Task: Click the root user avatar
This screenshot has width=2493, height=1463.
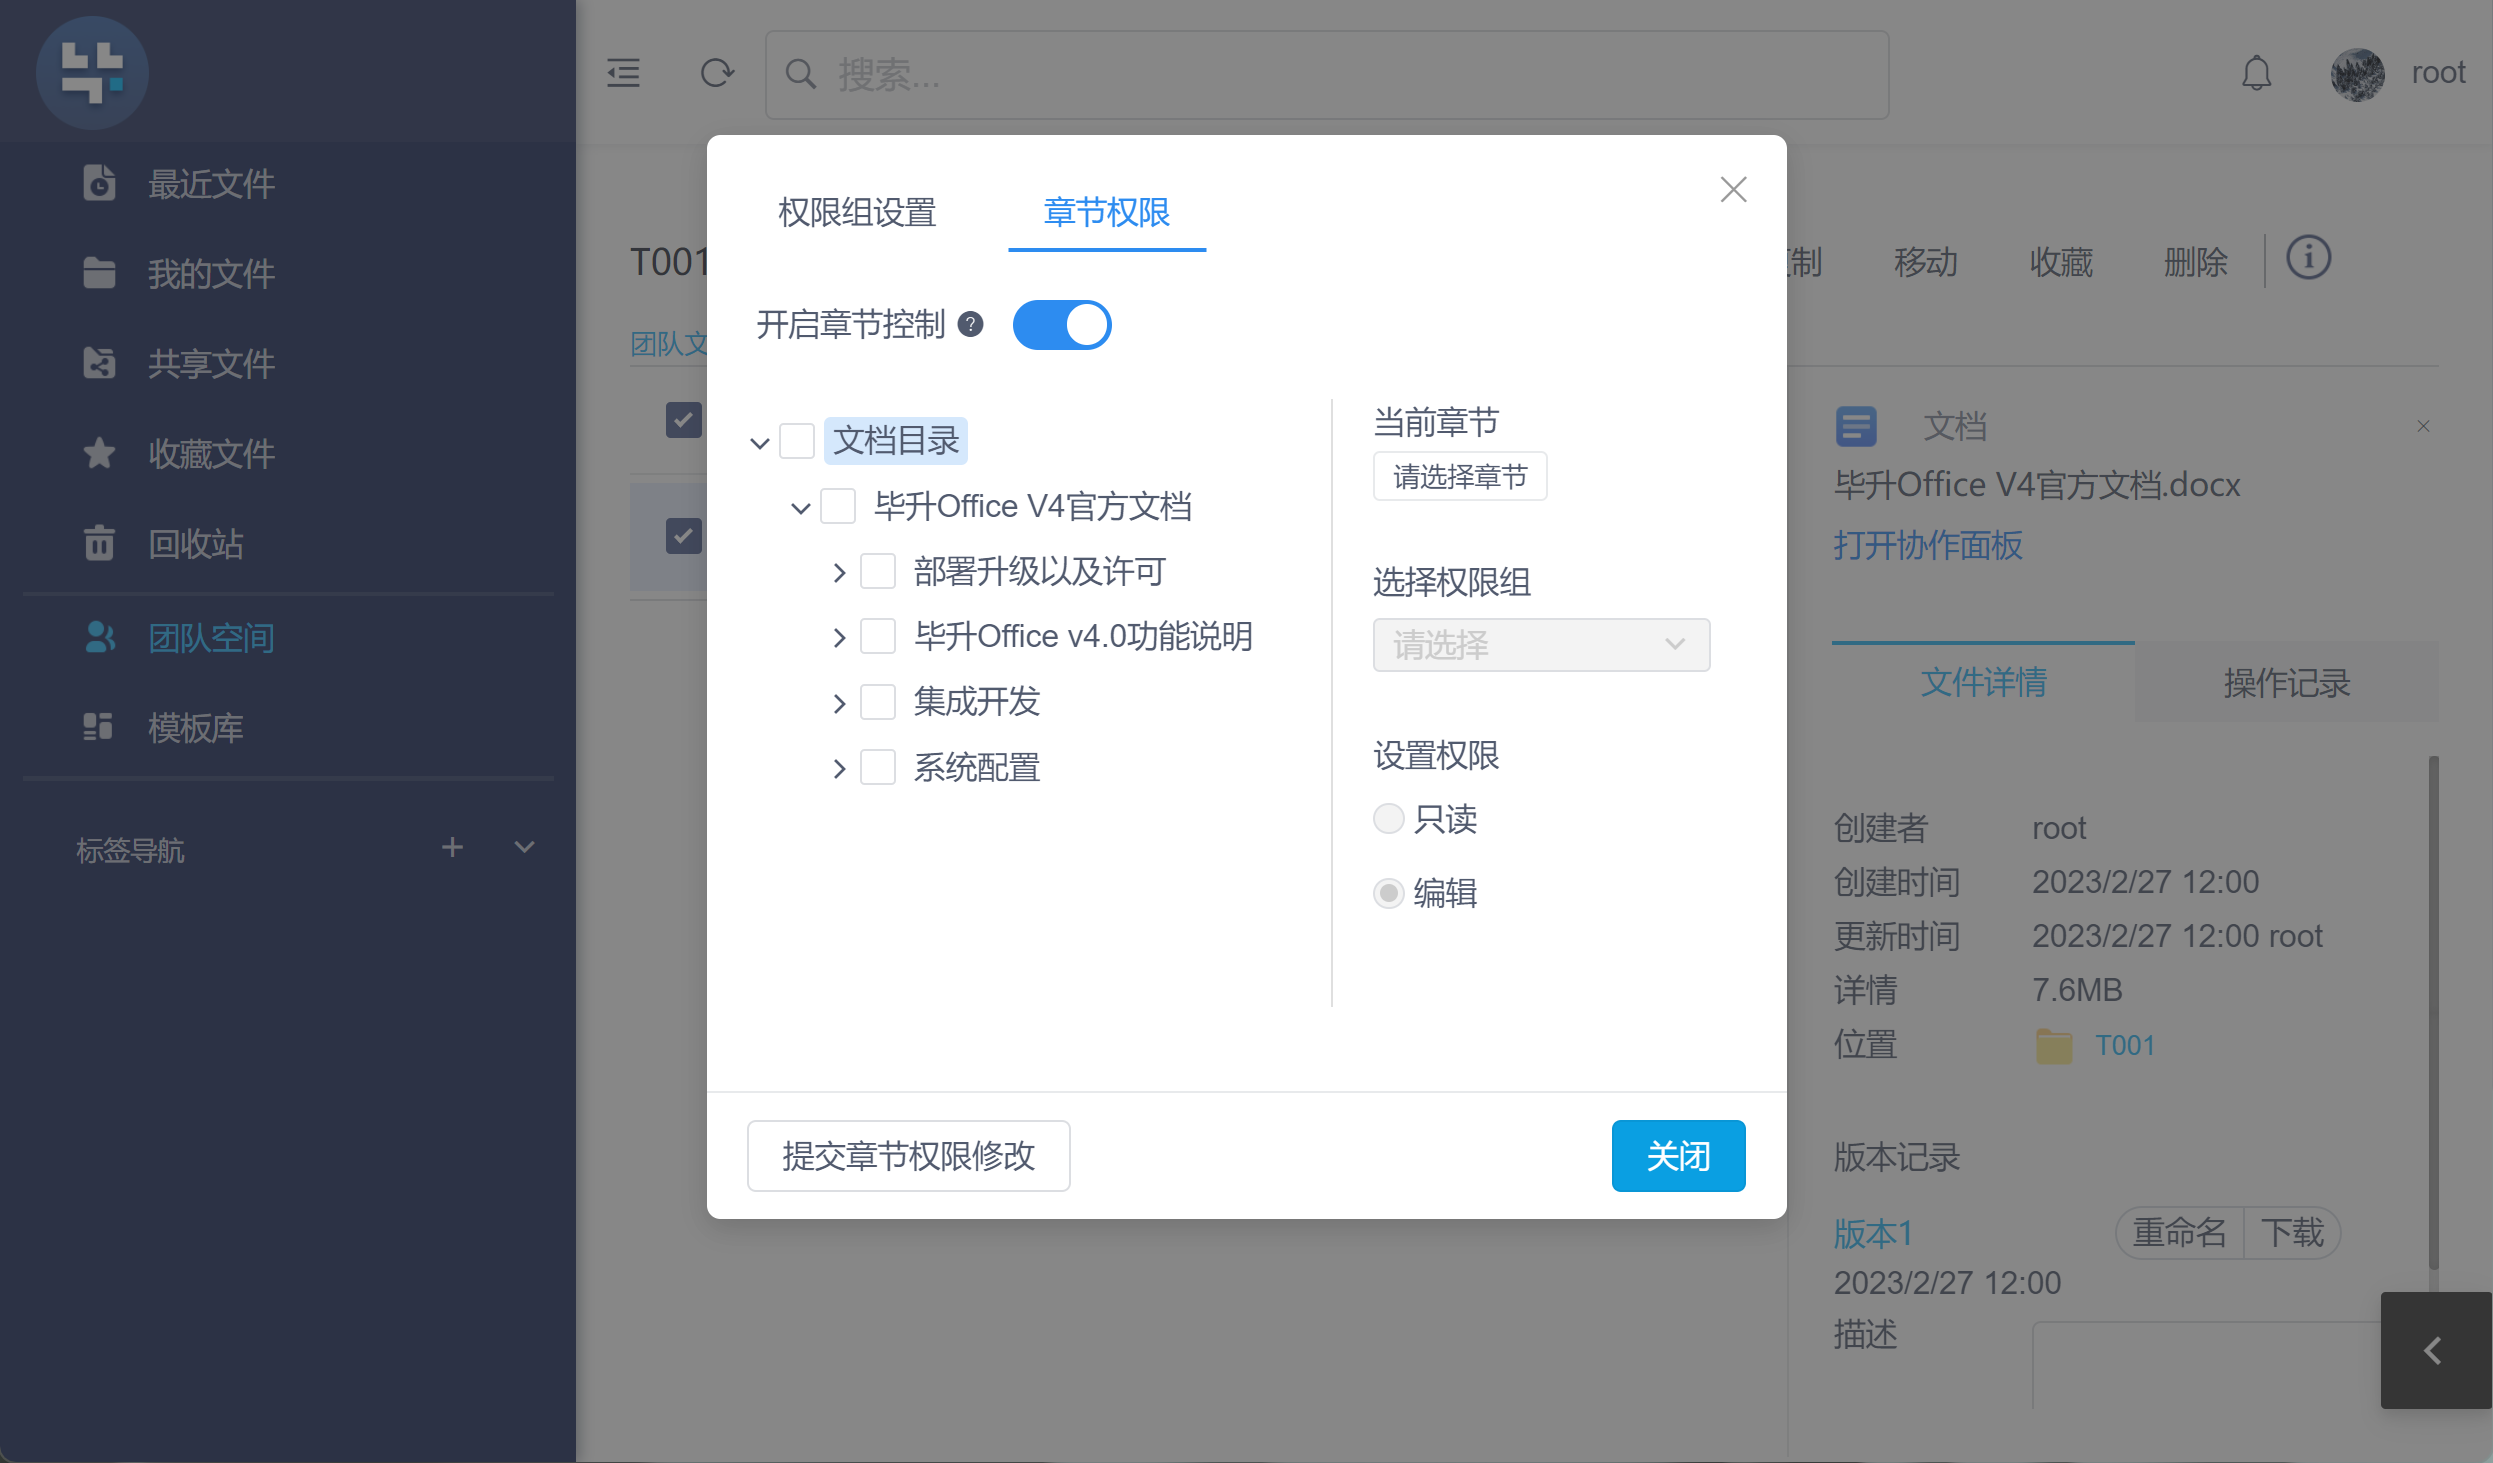Action: coord(2357,74)
